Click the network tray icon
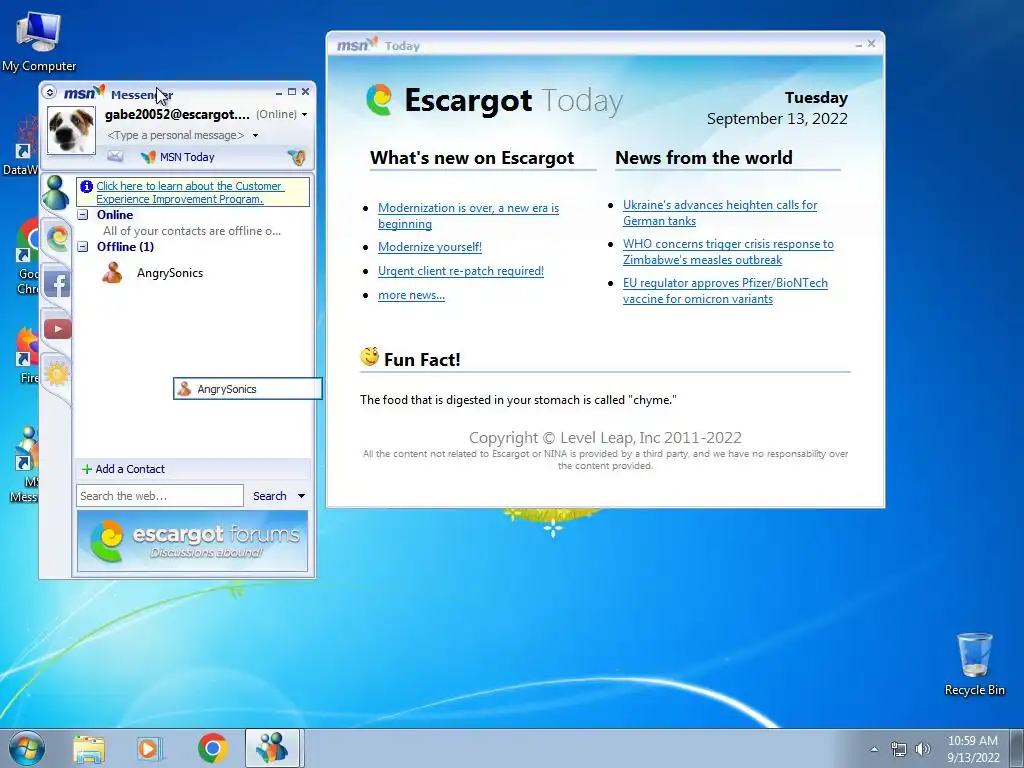The width and height of the screenshot is (1024, 768). point(899,749)
